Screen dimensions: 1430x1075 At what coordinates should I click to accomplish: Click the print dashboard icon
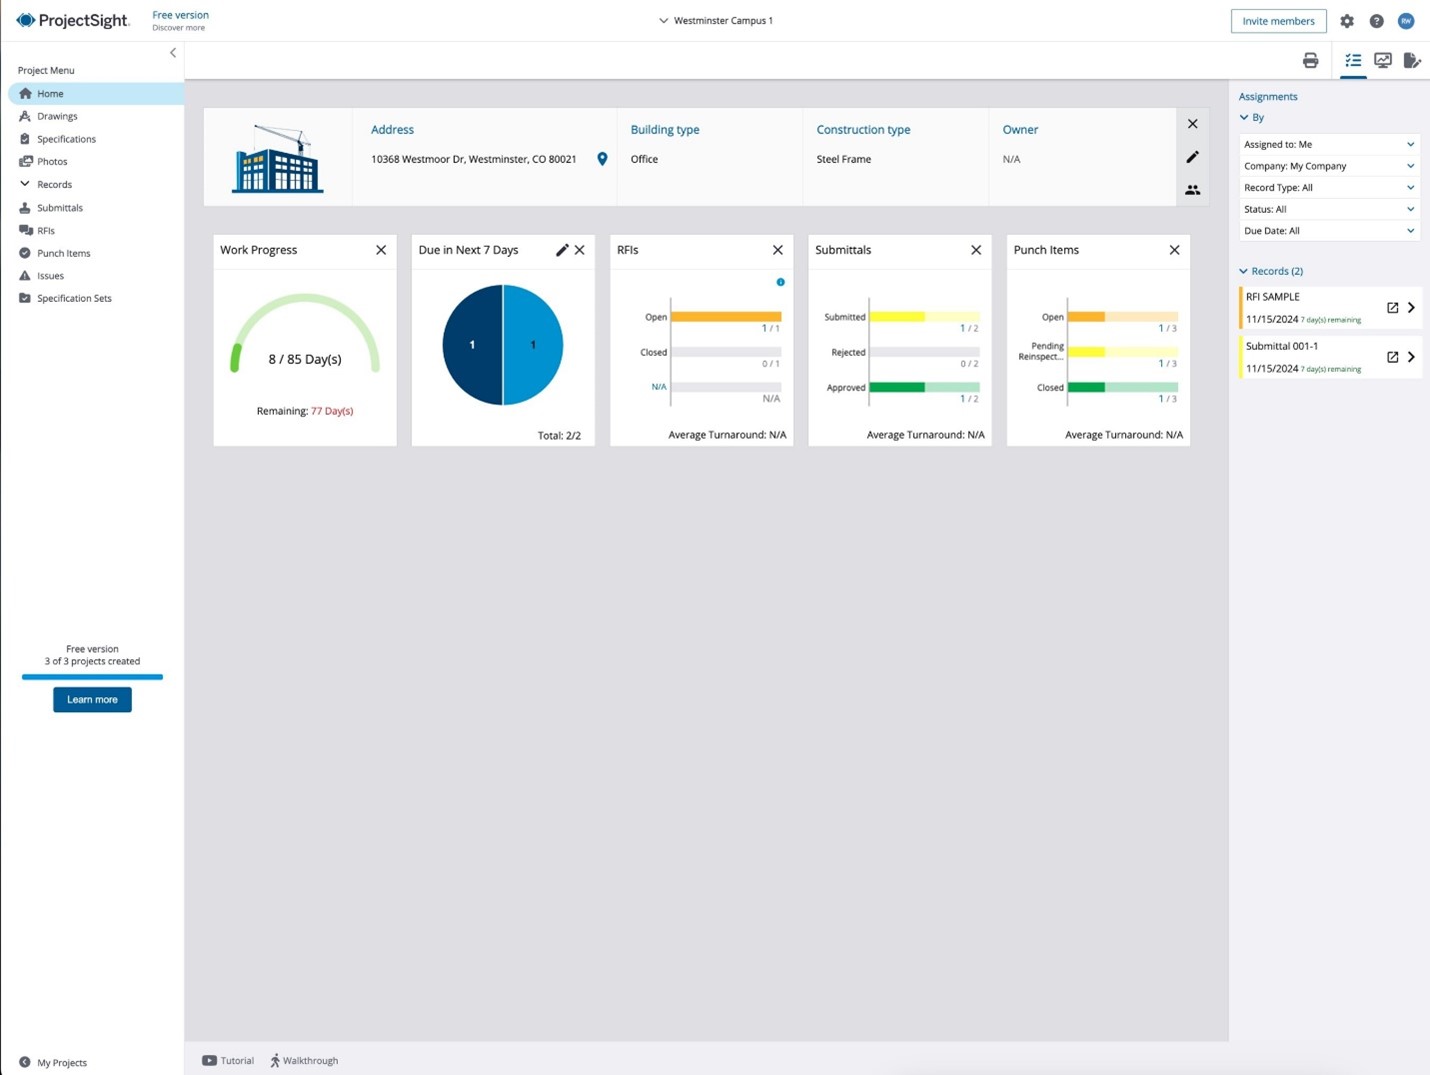[x=1311, y=60]
